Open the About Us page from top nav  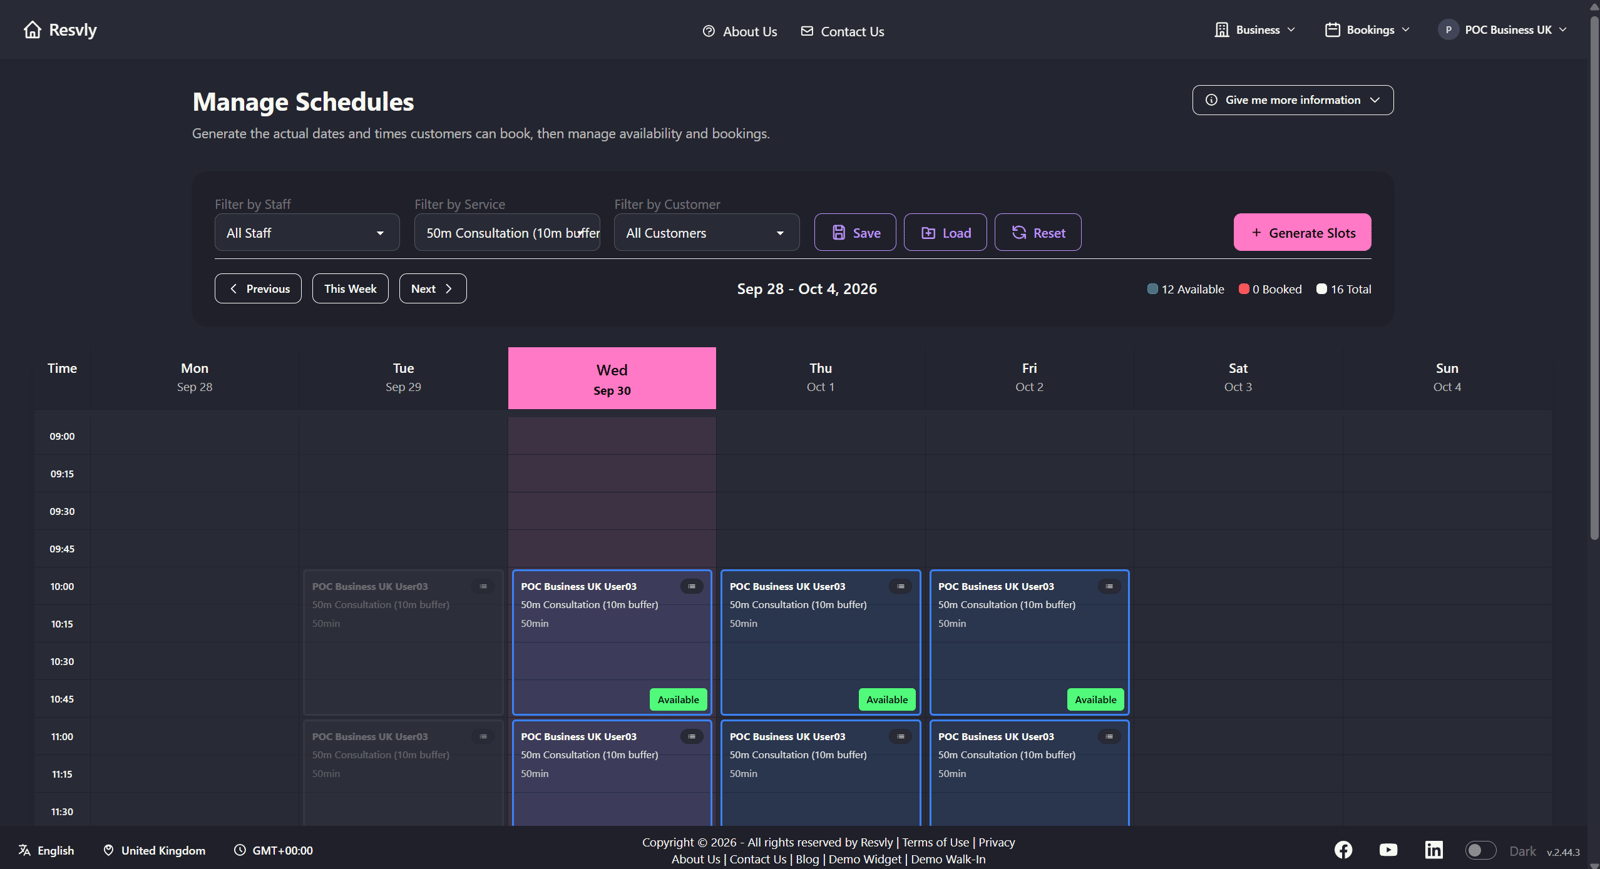pyautogui.click(x=740, y=31)
